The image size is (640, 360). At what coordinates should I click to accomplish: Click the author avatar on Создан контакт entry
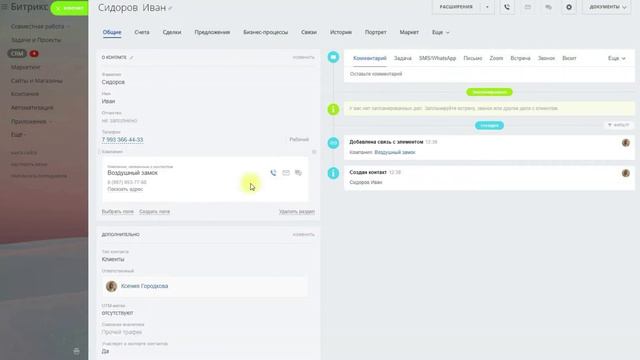point(626,173)
